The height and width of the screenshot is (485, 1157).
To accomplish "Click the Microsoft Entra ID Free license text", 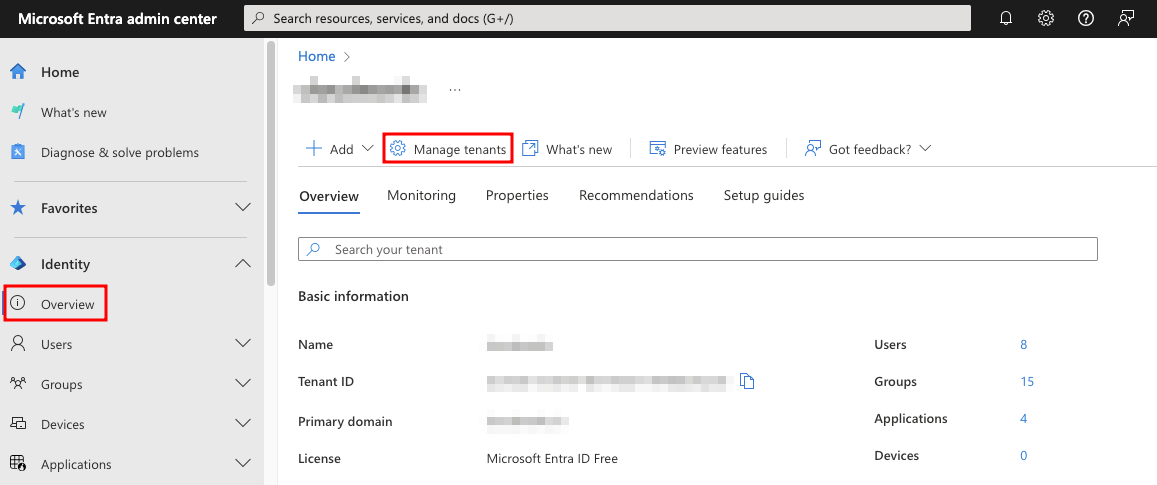I will (x=552, y=458).
